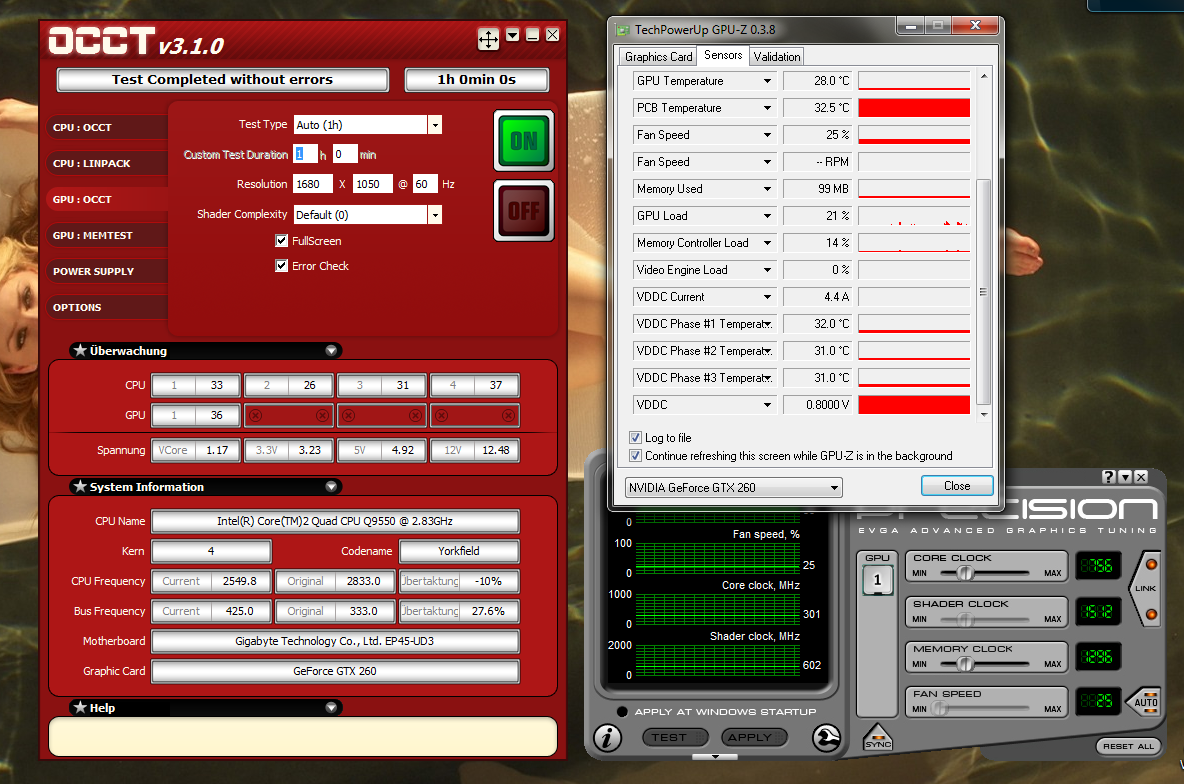This screenshot has width=1184, height=784.
Task: Open the GPU : MEMTEST tab
Action: point(109,235)
